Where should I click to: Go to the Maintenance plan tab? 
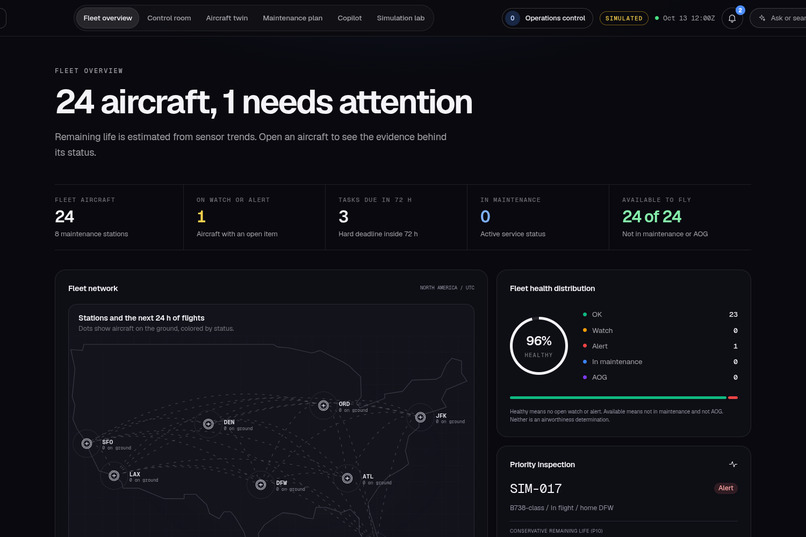(x=292, y=18)
